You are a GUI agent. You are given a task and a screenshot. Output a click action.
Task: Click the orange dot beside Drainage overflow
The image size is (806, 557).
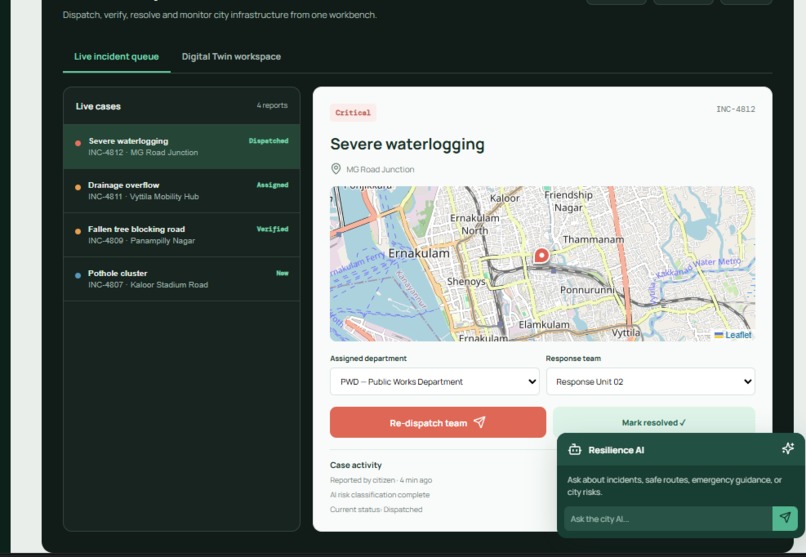pos(78,188)
